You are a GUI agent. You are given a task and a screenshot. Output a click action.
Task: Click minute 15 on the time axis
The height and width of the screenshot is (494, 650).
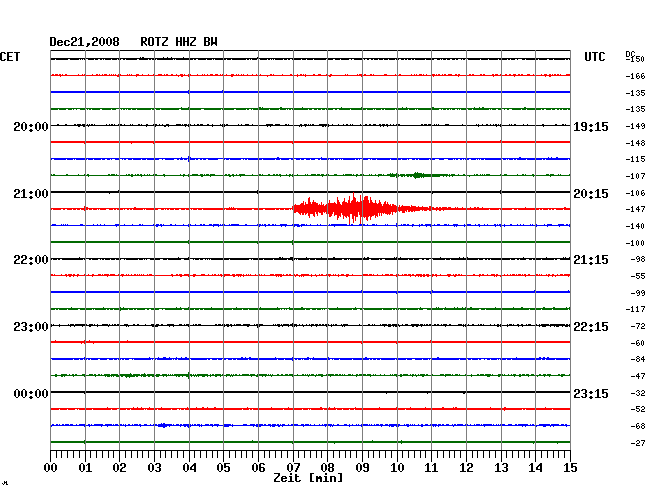tap(570, 467)
